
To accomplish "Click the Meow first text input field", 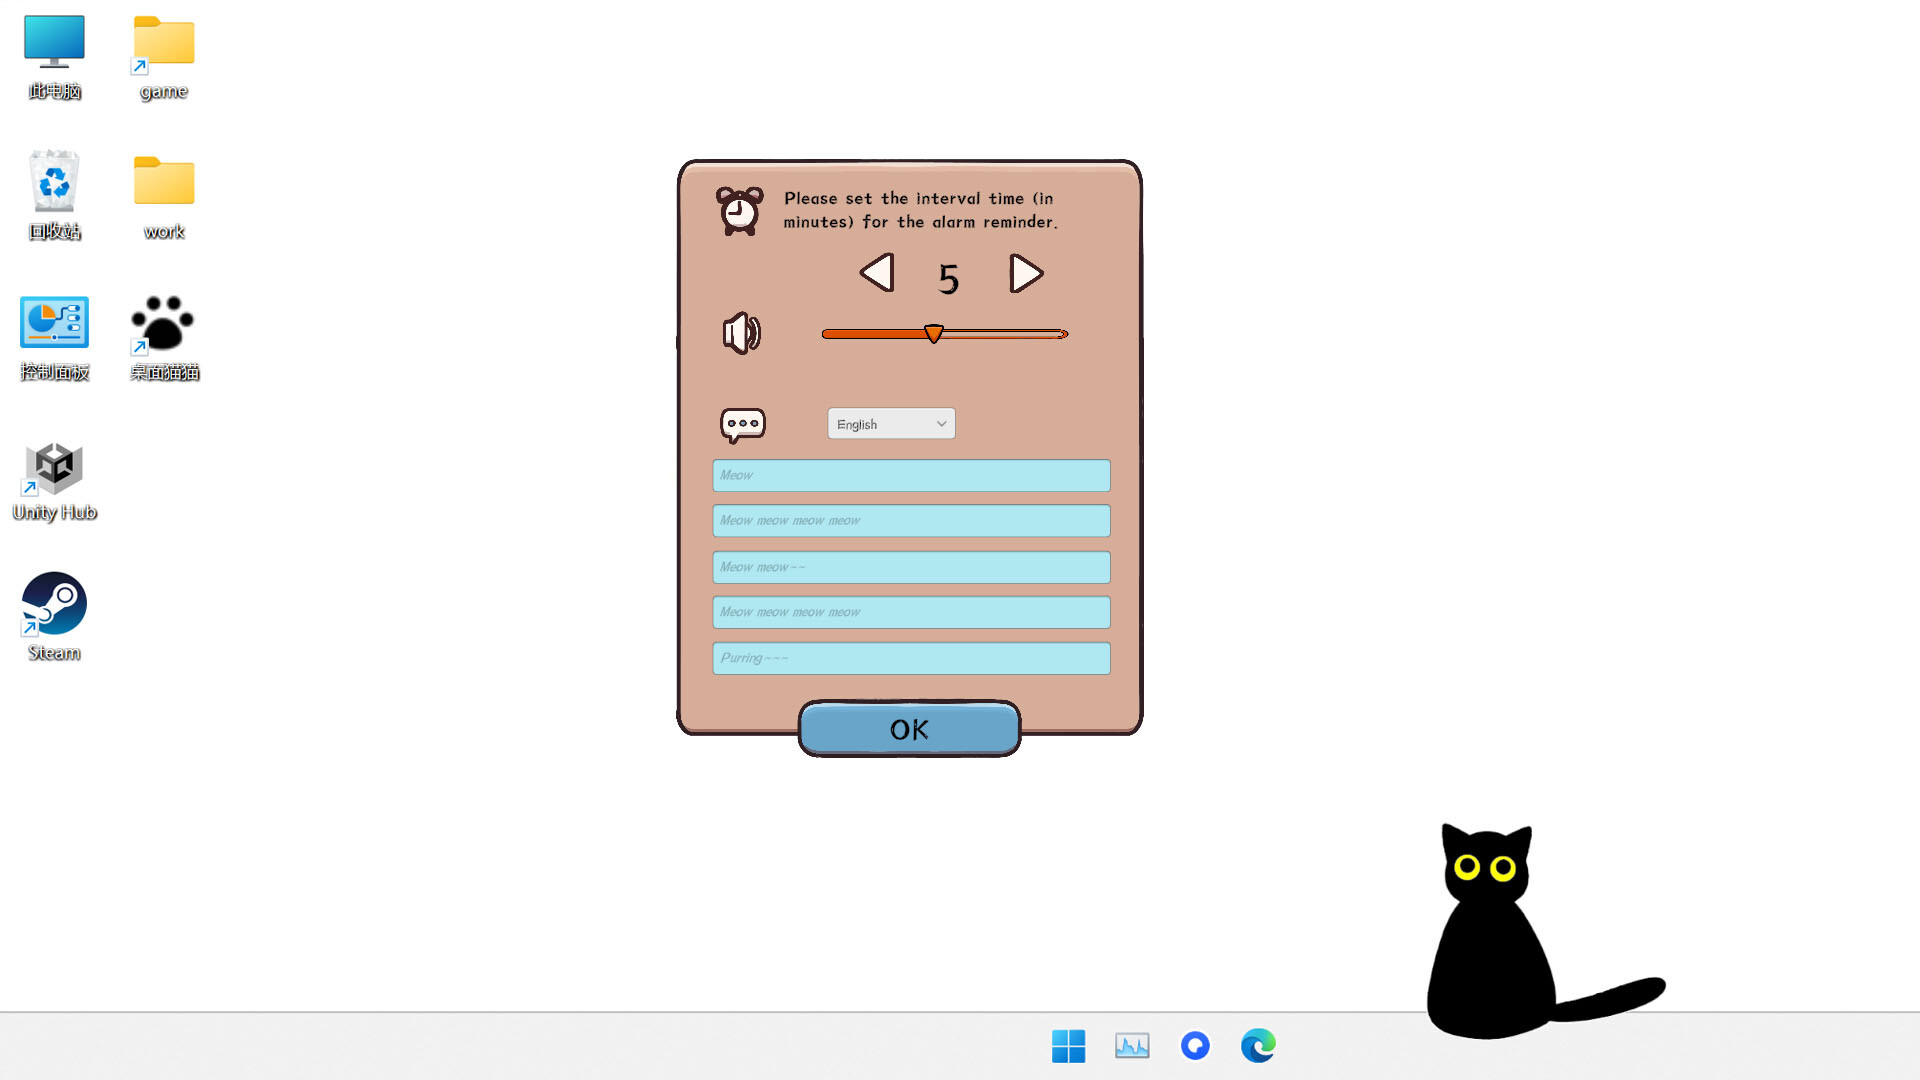I will click(911, 475).
